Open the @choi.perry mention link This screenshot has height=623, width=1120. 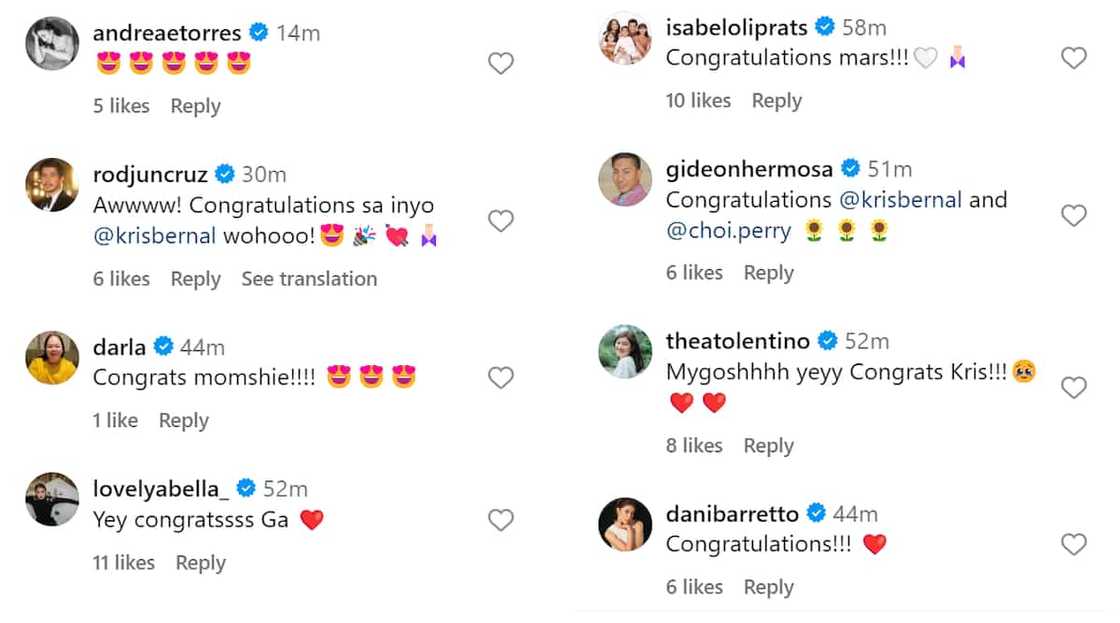tap(728, 231)
